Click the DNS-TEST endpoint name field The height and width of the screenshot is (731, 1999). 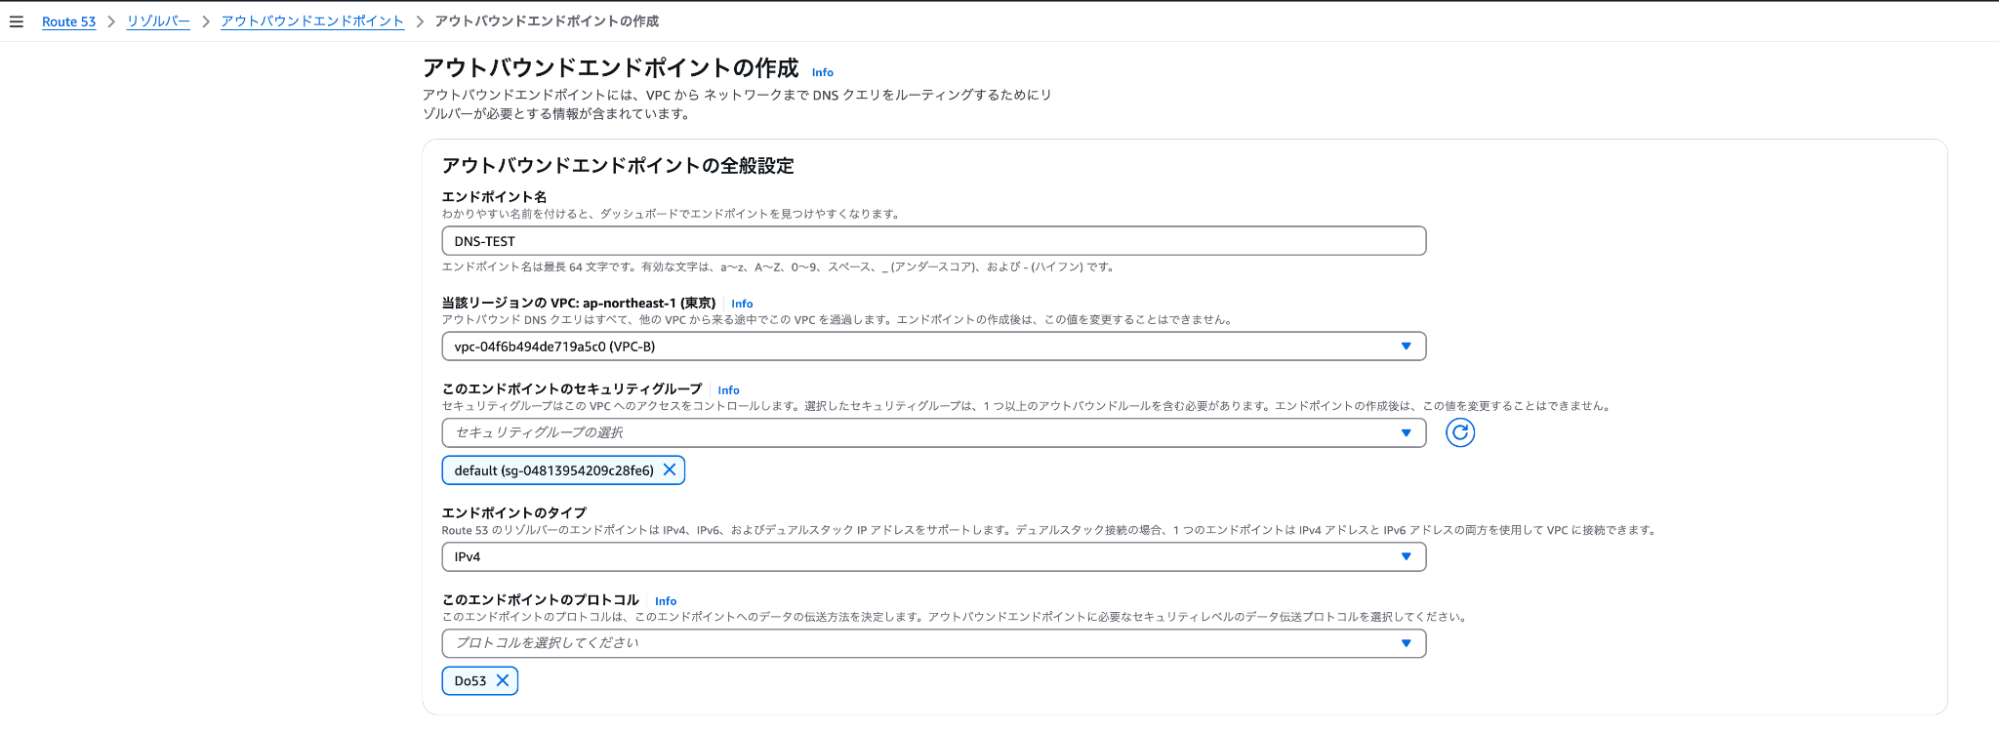tap(933, 241)
